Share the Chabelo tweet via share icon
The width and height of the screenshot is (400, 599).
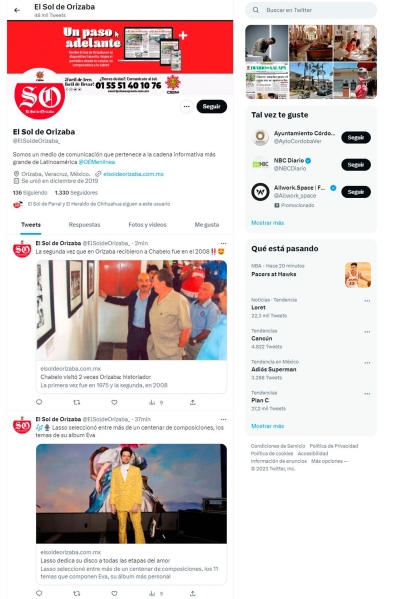click(x=193, y=402)
